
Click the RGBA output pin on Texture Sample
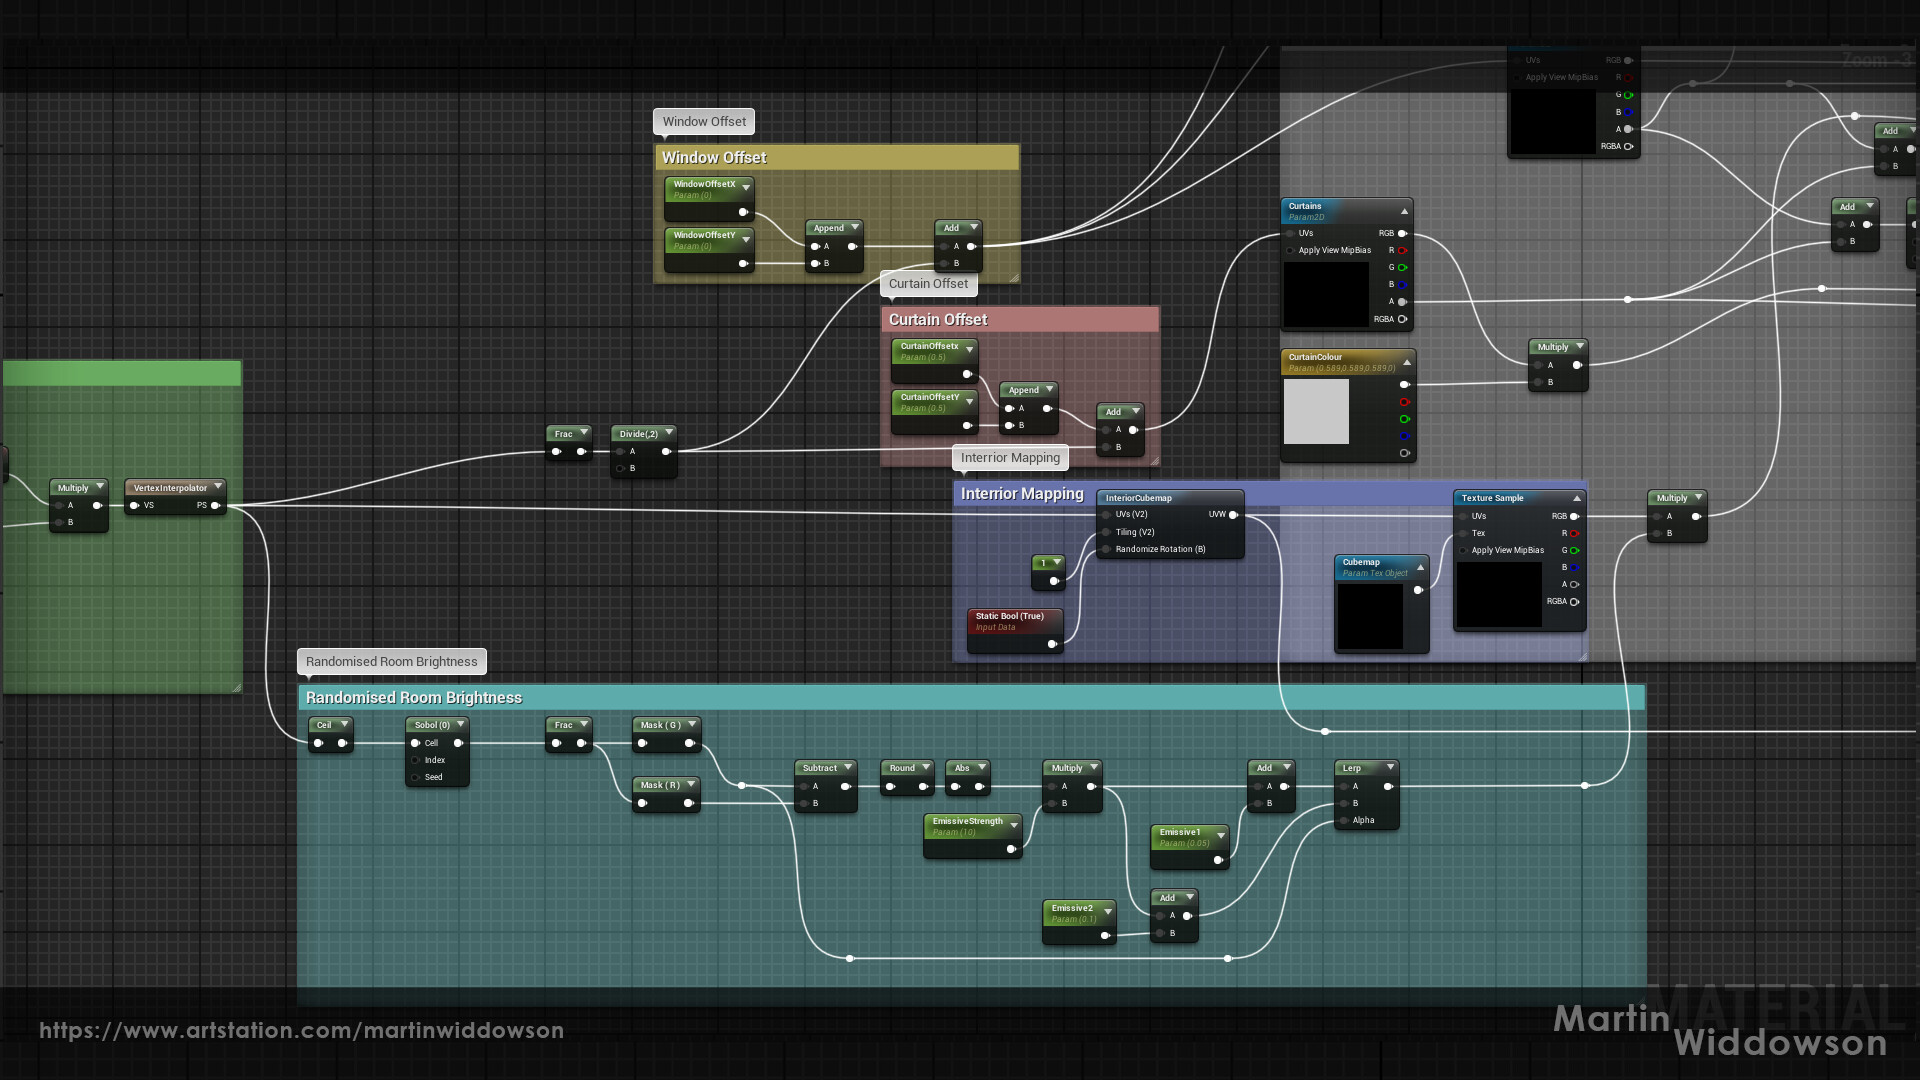(x=1574, y=602)
